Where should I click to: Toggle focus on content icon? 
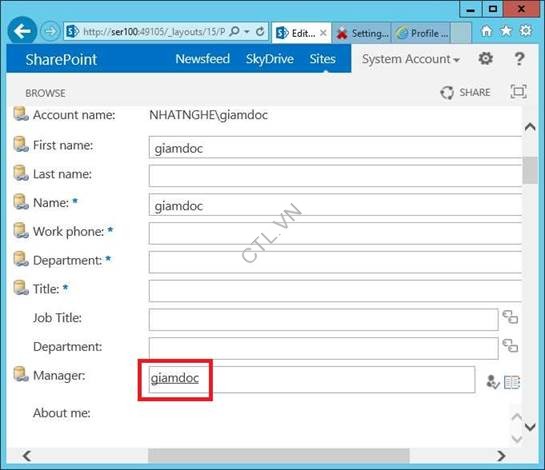click(x=518, y=92)
